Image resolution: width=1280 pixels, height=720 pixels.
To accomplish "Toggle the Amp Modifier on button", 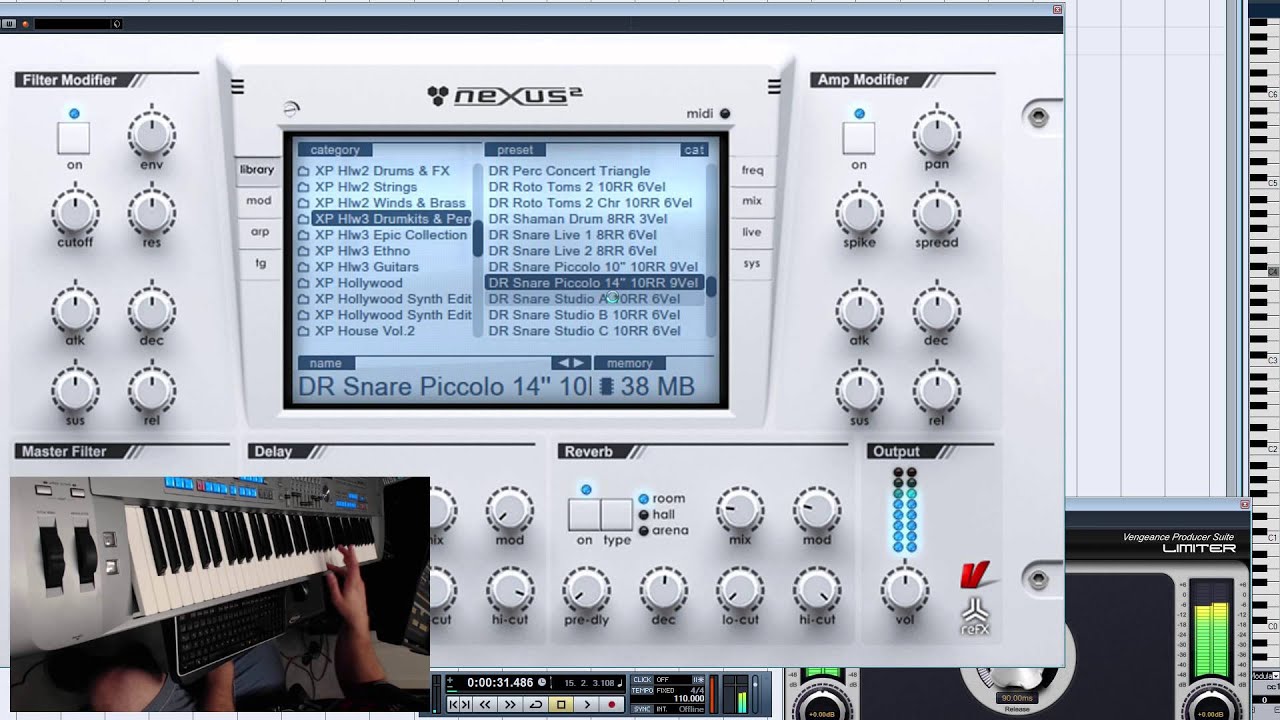I will click(x=859, y=138).
